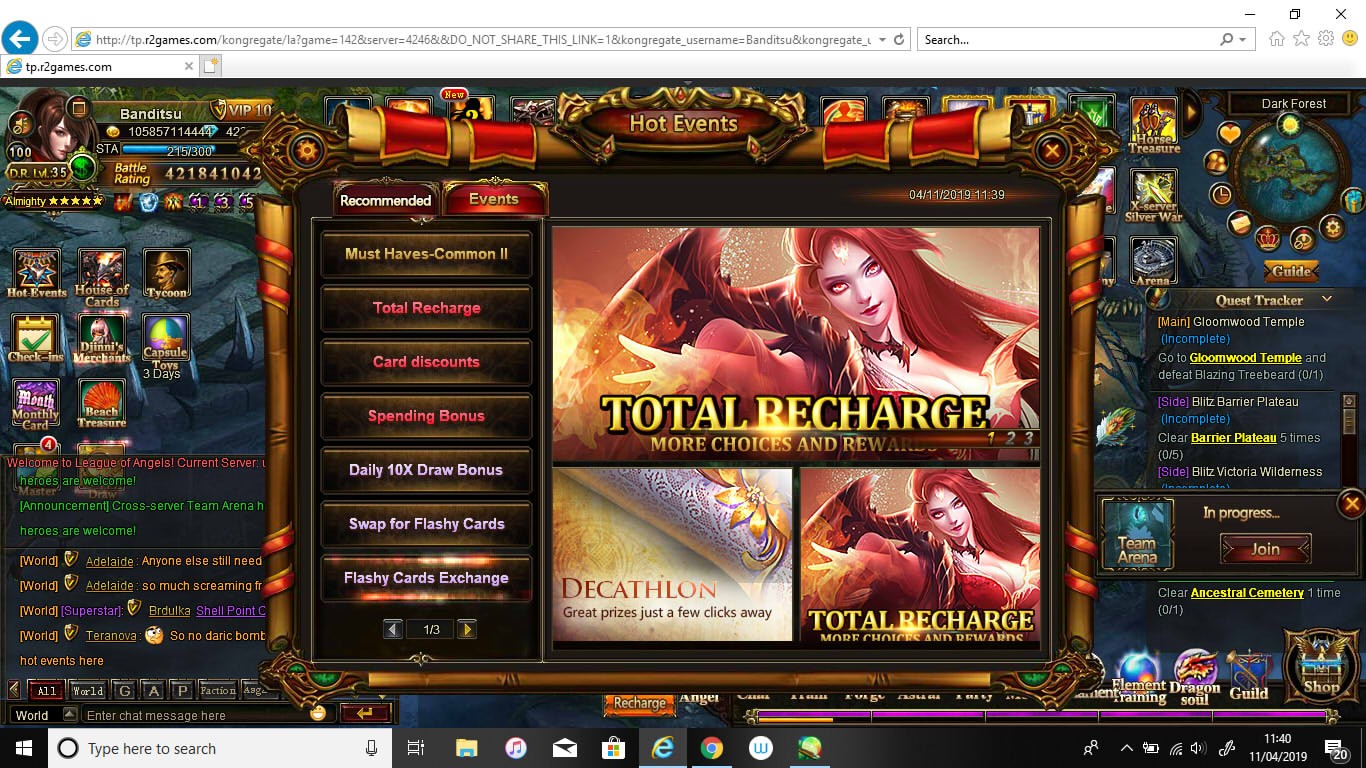The height and width of the screenshot is (768, 1366).
Task: Expand the top icon bar right arrow
Action: click(x=1191, y=112)
